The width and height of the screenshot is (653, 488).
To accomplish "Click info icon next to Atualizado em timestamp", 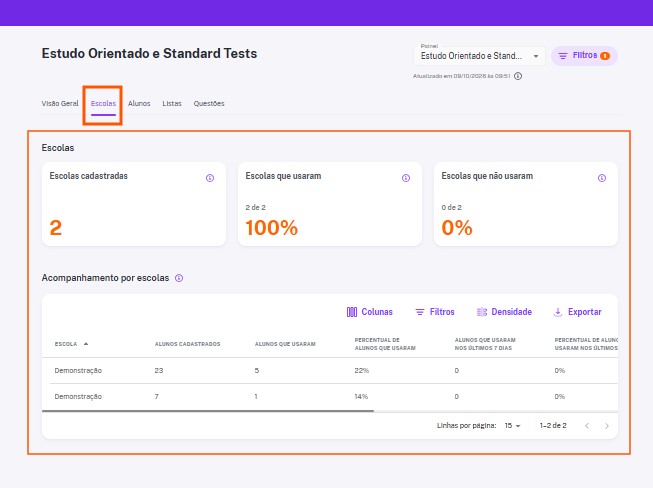I will [x=518, y=76].
